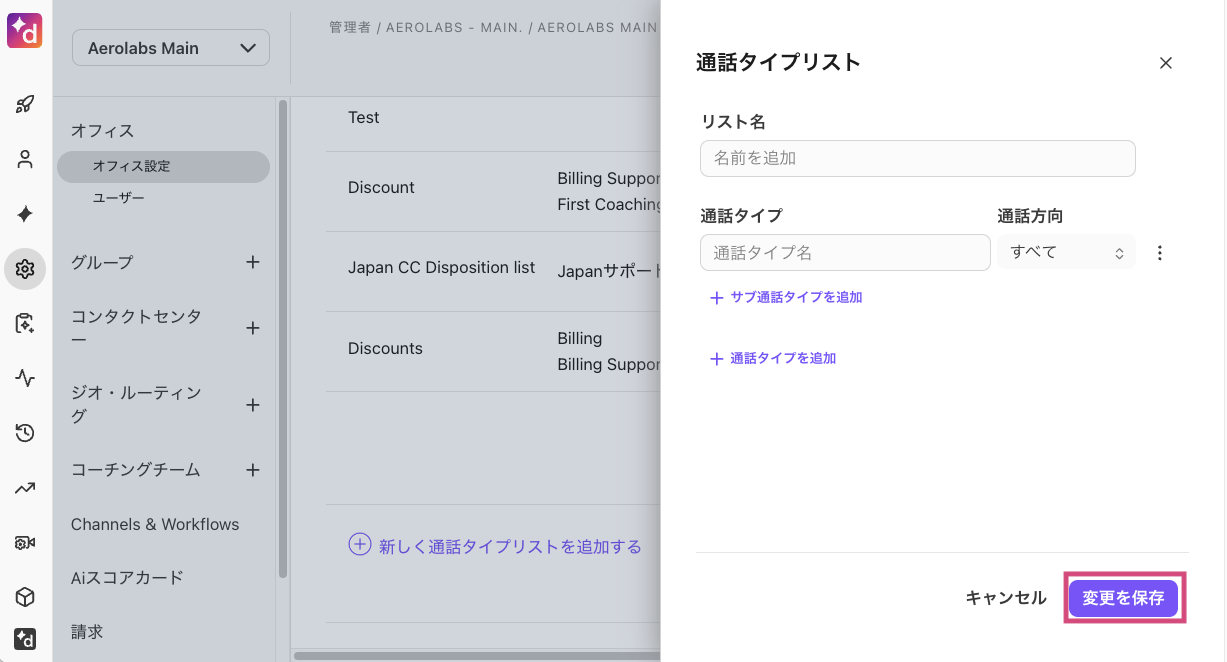Screen dimensions: 1227x662
Task: Open the meetings video camera icon
Action: coord(24,542)
